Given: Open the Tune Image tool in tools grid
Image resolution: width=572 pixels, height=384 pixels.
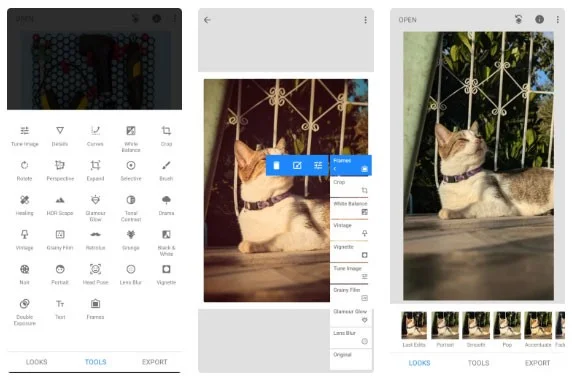Looking at the screenshot, I should point(24,136).
